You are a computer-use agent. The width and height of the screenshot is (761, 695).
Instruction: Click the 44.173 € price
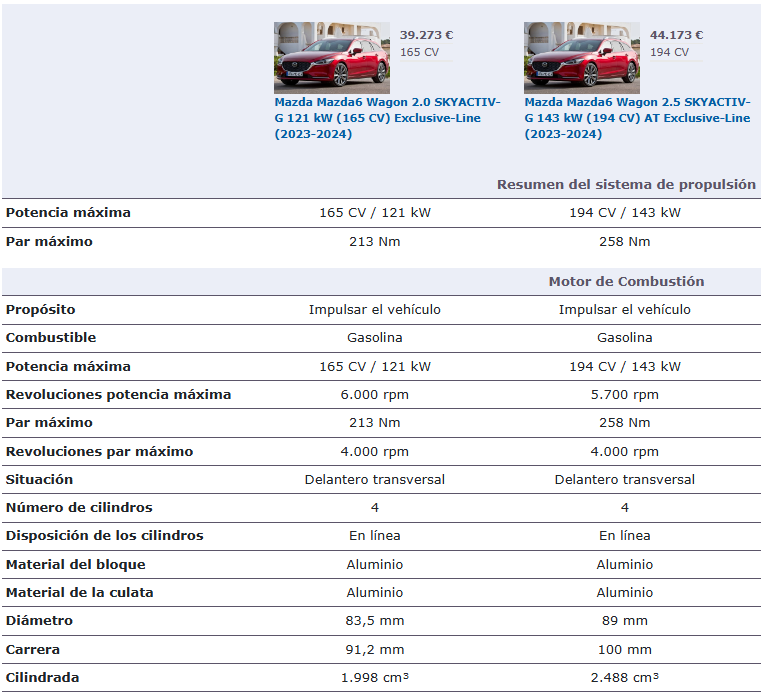coord(676,35)
